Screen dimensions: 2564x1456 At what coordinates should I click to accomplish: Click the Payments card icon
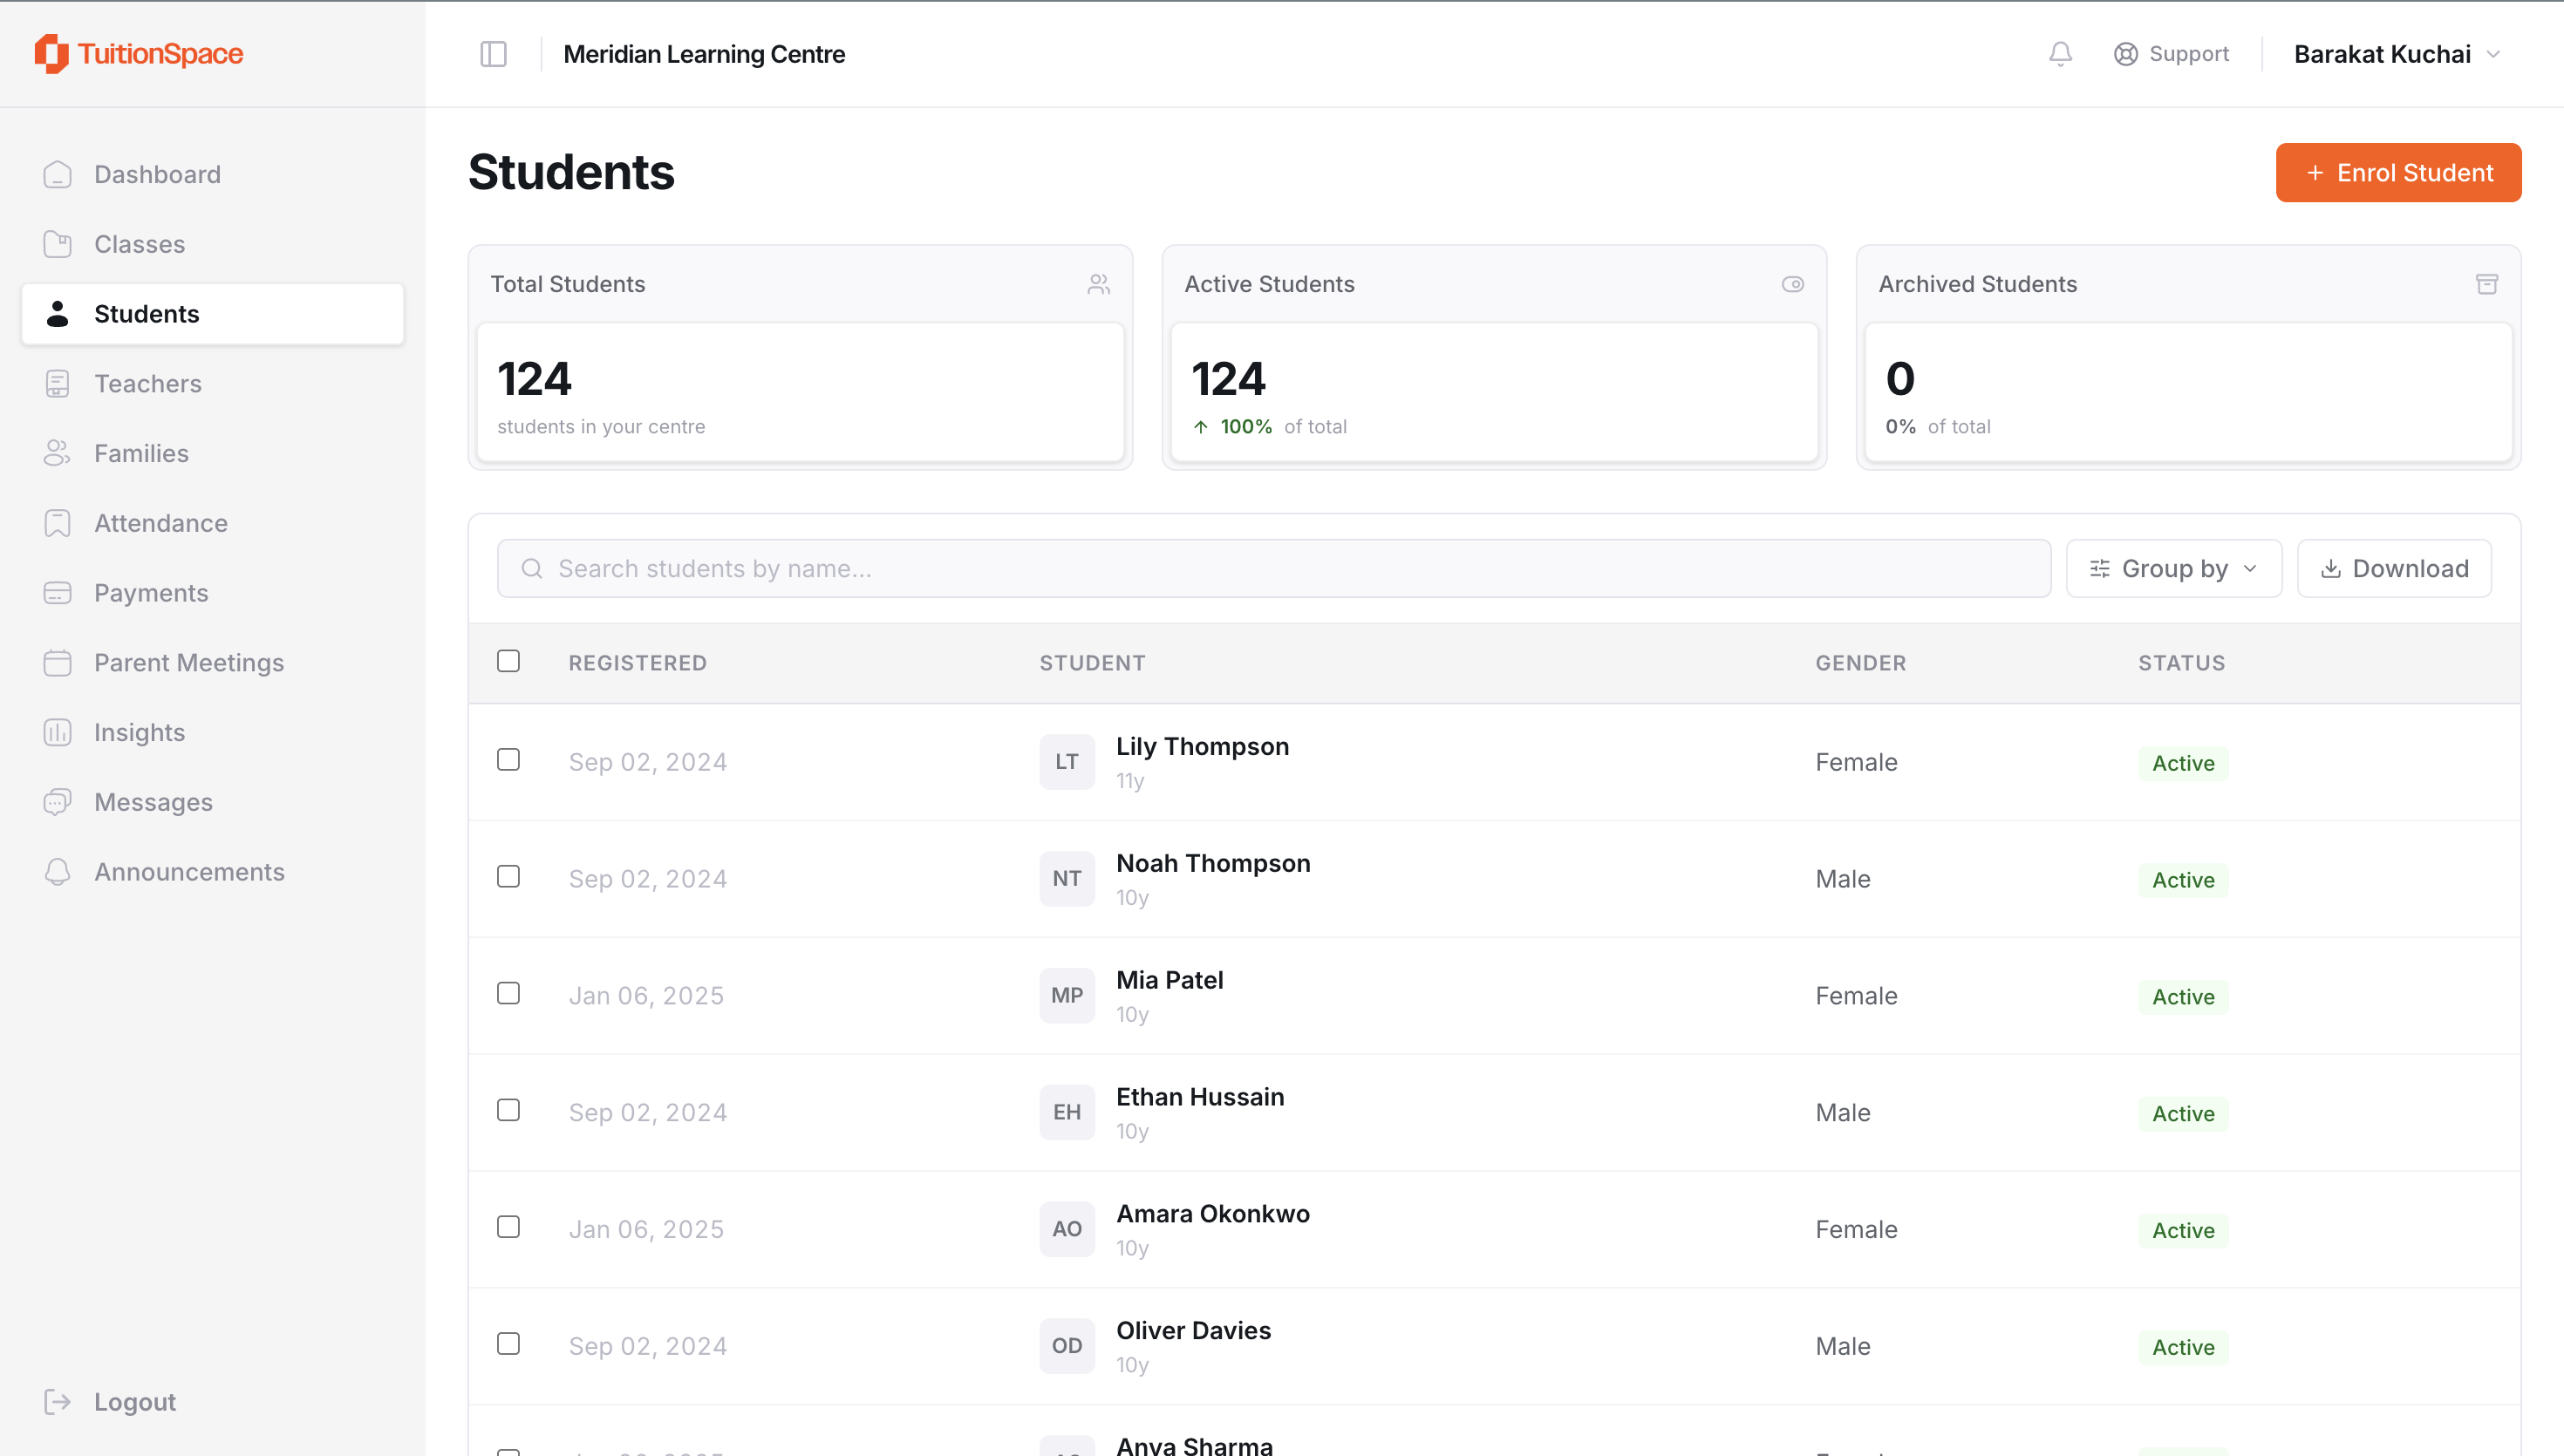tap(58, 593)
